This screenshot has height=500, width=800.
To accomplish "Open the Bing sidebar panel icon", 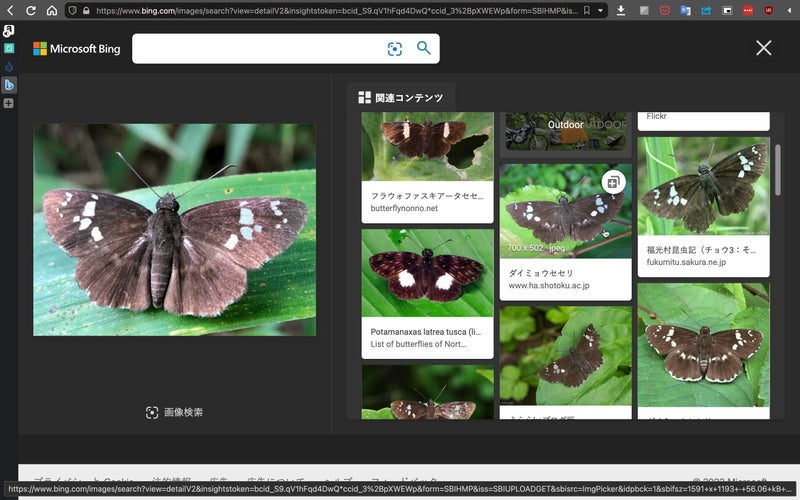I will pyautogui.click(x=9, y=85).
